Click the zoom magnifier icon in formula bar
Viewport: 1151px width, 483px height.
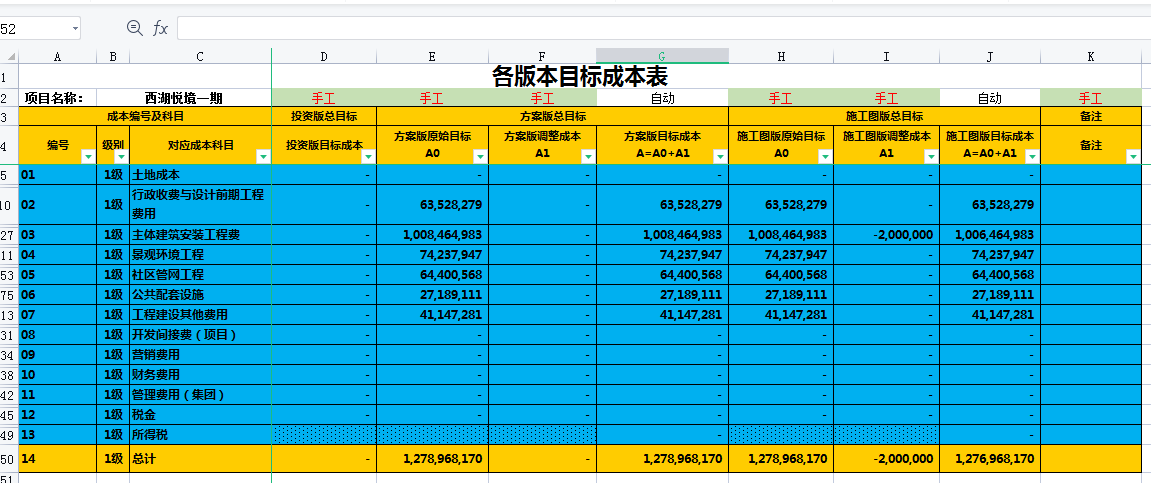coord(134,28)
